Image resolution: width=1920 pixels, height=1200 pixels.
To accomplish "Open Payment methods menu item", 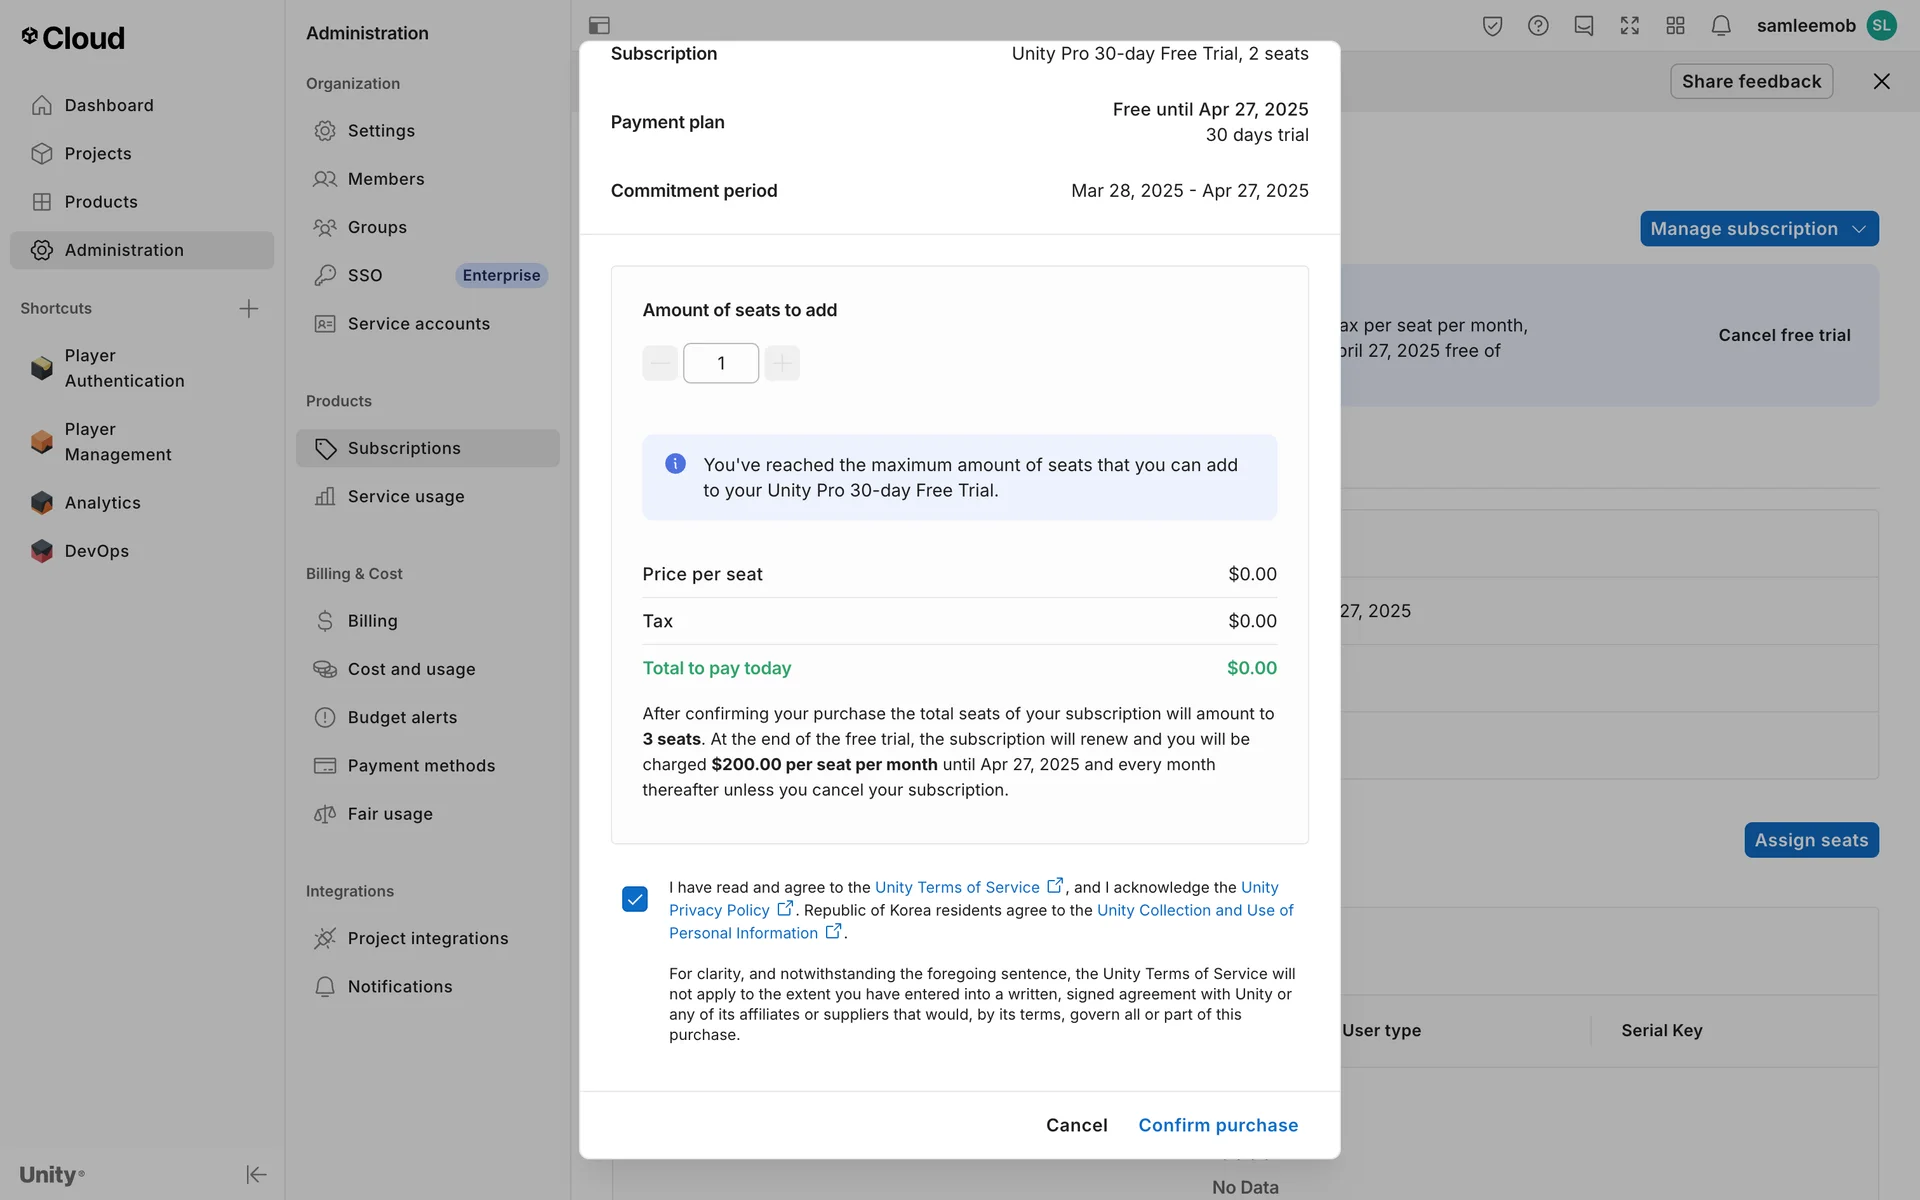I will (421, 766).
